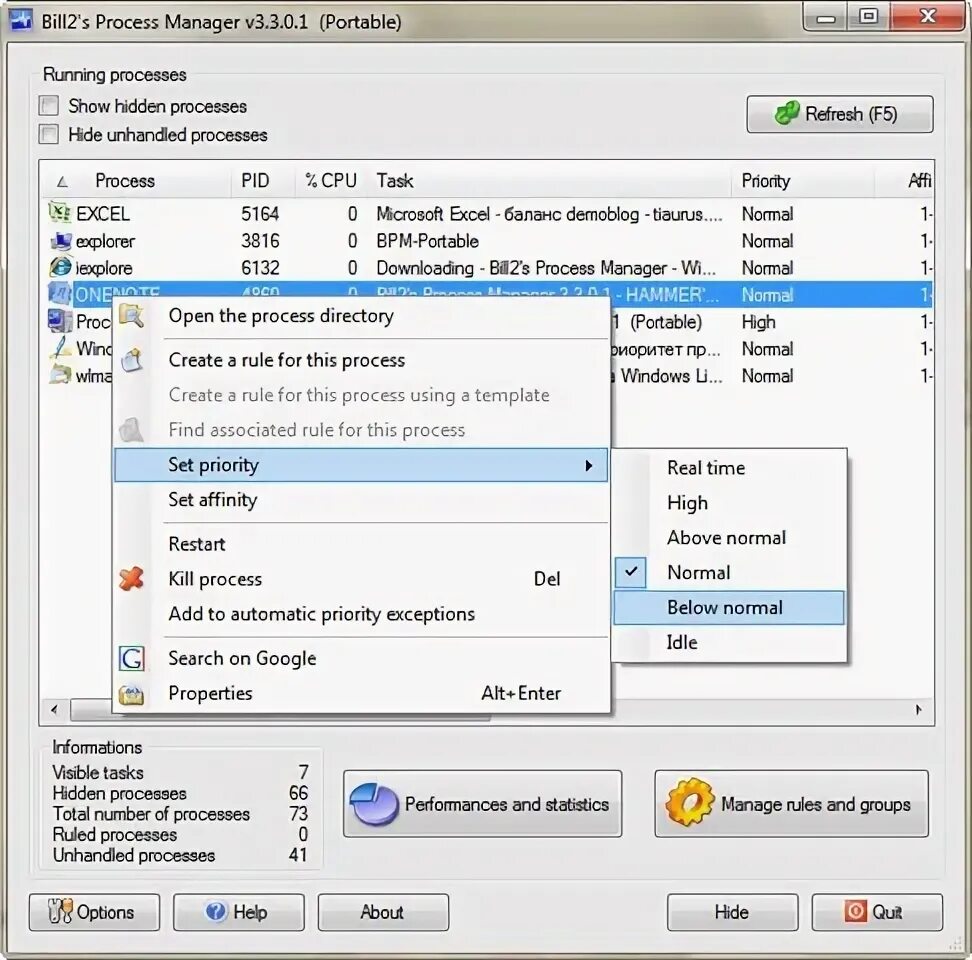
Task: Select the PID value 6132
Action: pos(260,268)
